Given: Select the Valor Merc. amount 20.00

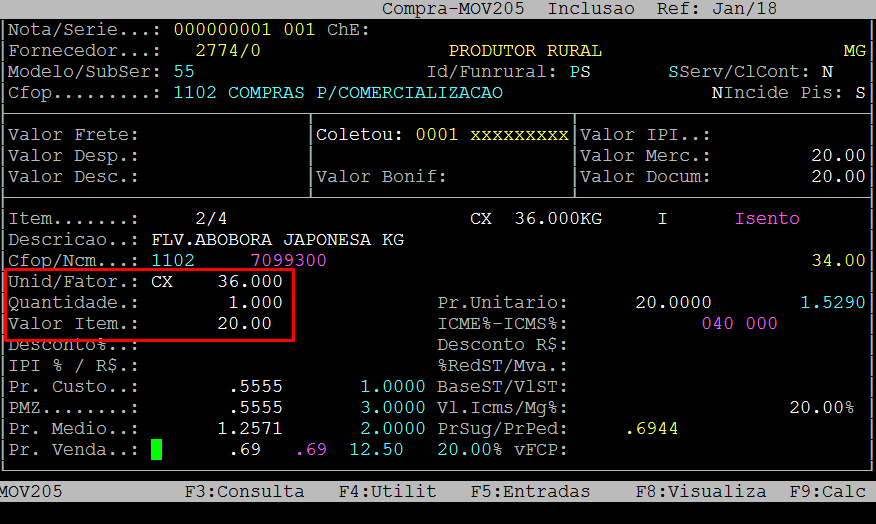Looking at the screenshot, I should (x=838, y=156).
